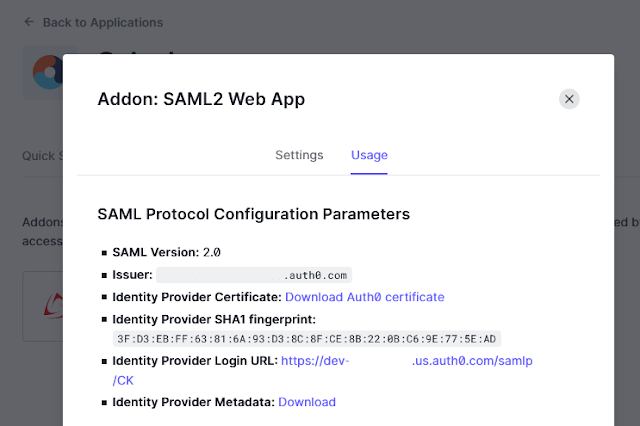Download the Identity Provider Metadata
Screen dimensions: 640x426
coord(307,402)
